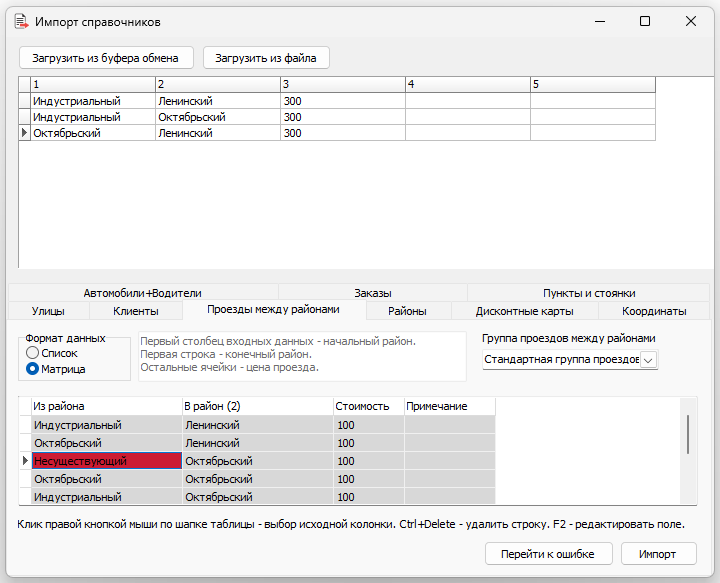Image resolution: width=720 pixels, height=583 pixels.
Task: Close the Импорт справочников window
Action: click(690, 22)
